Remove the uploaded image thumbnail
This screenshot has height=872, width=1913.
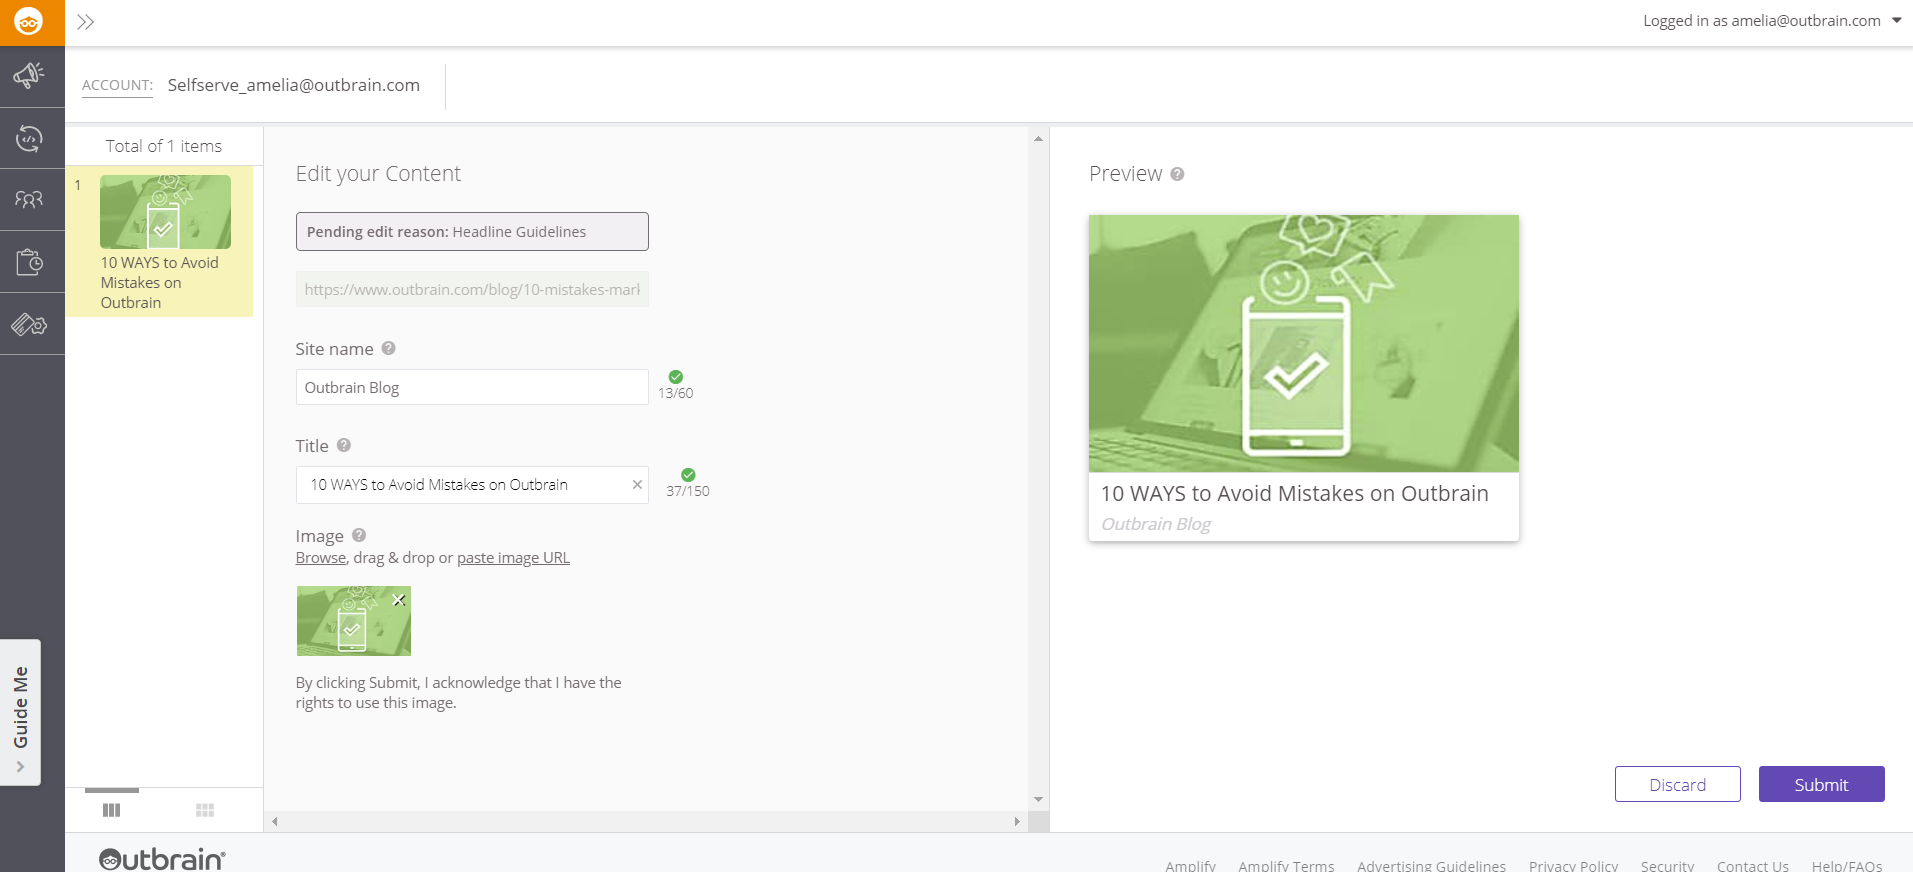399,600
